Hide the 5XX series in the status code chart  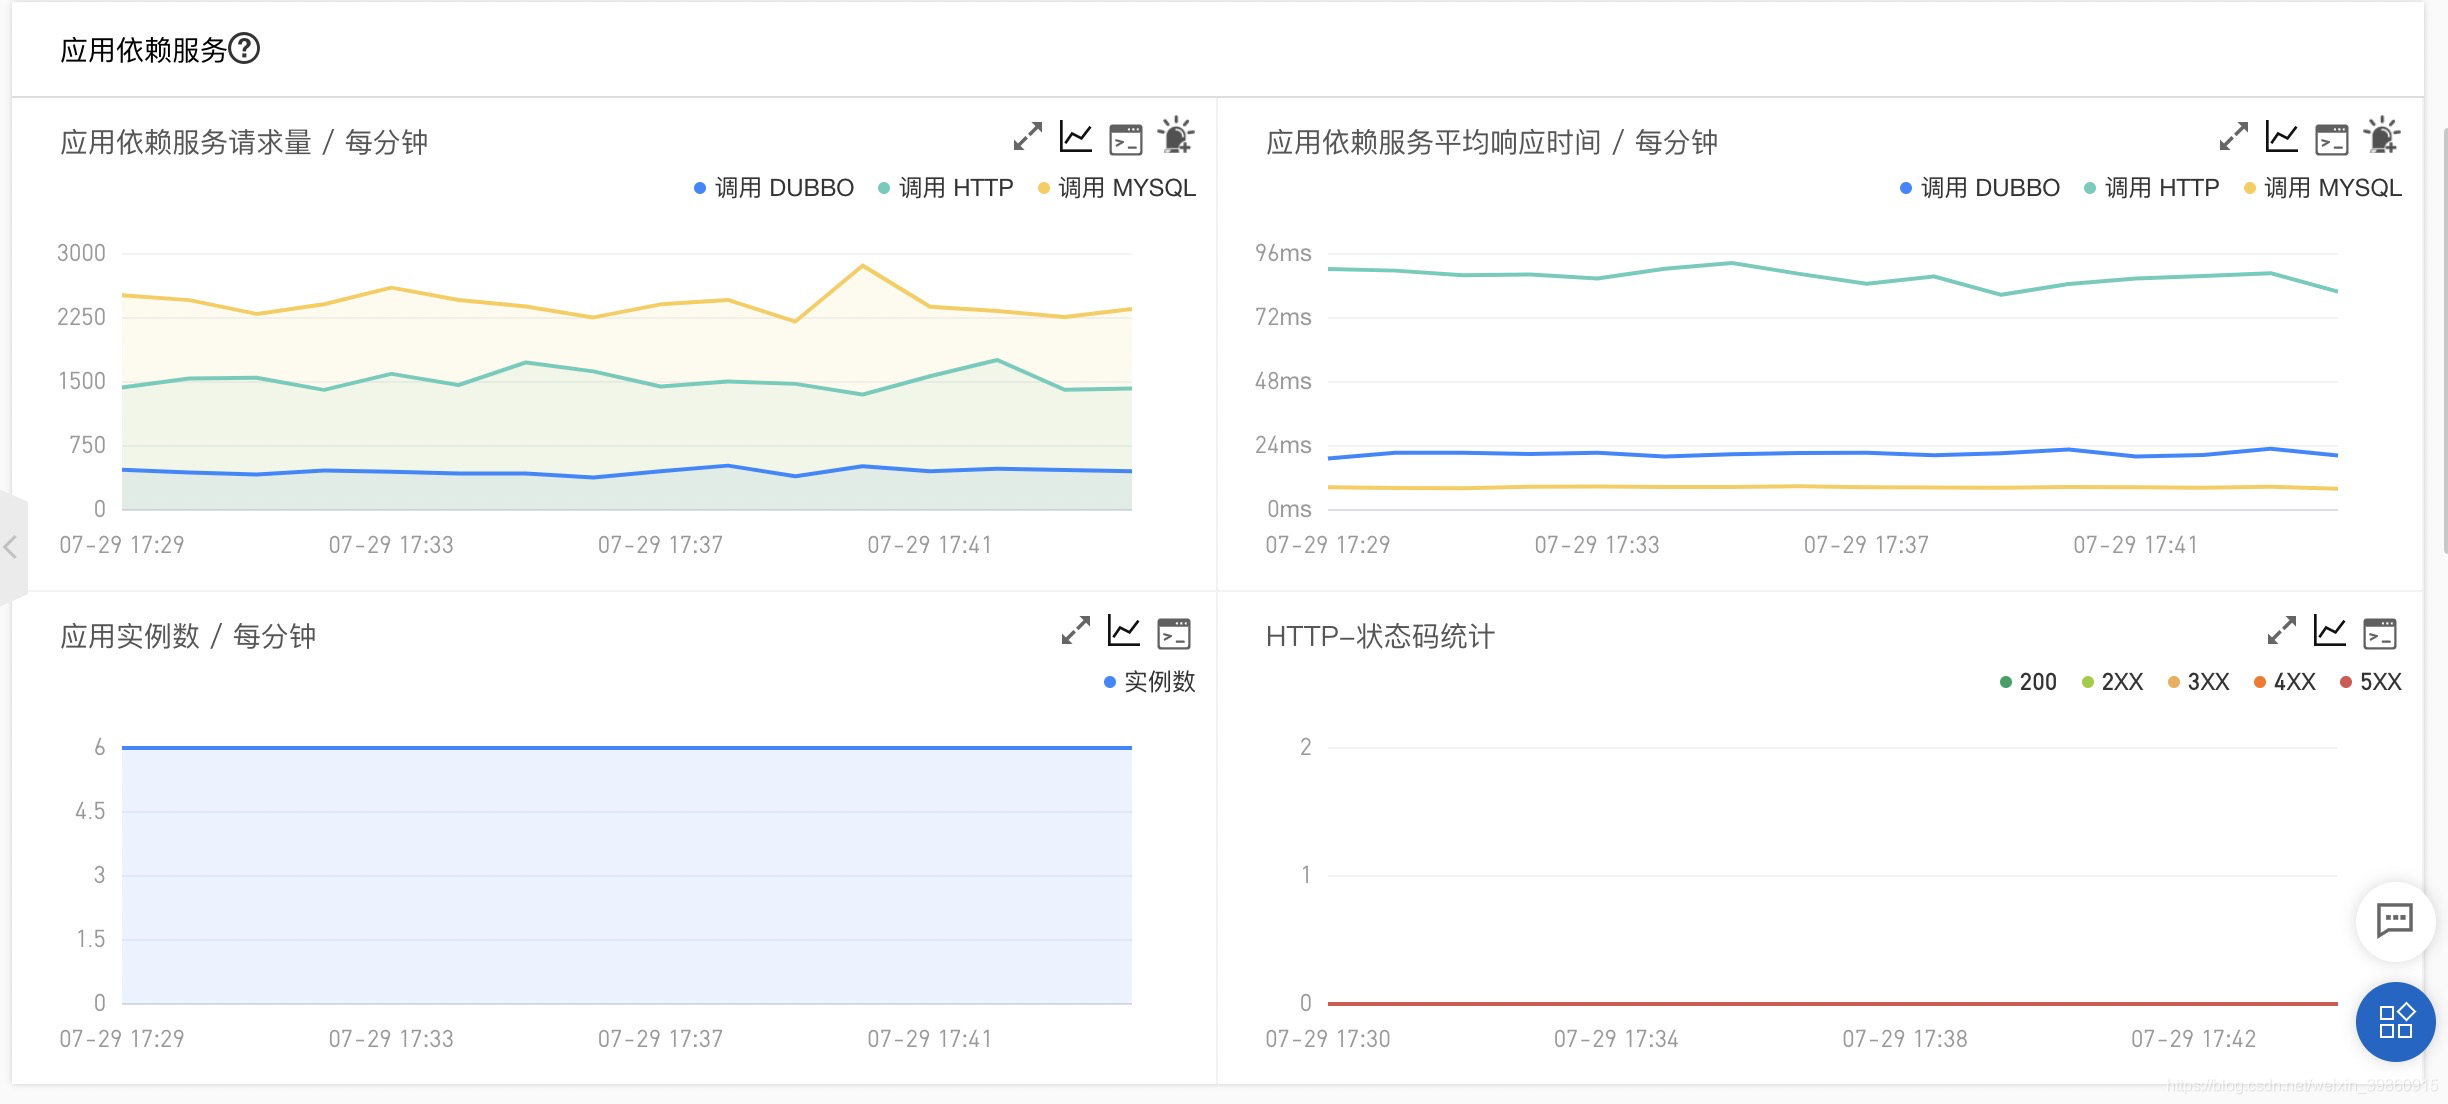[2372, 681]
